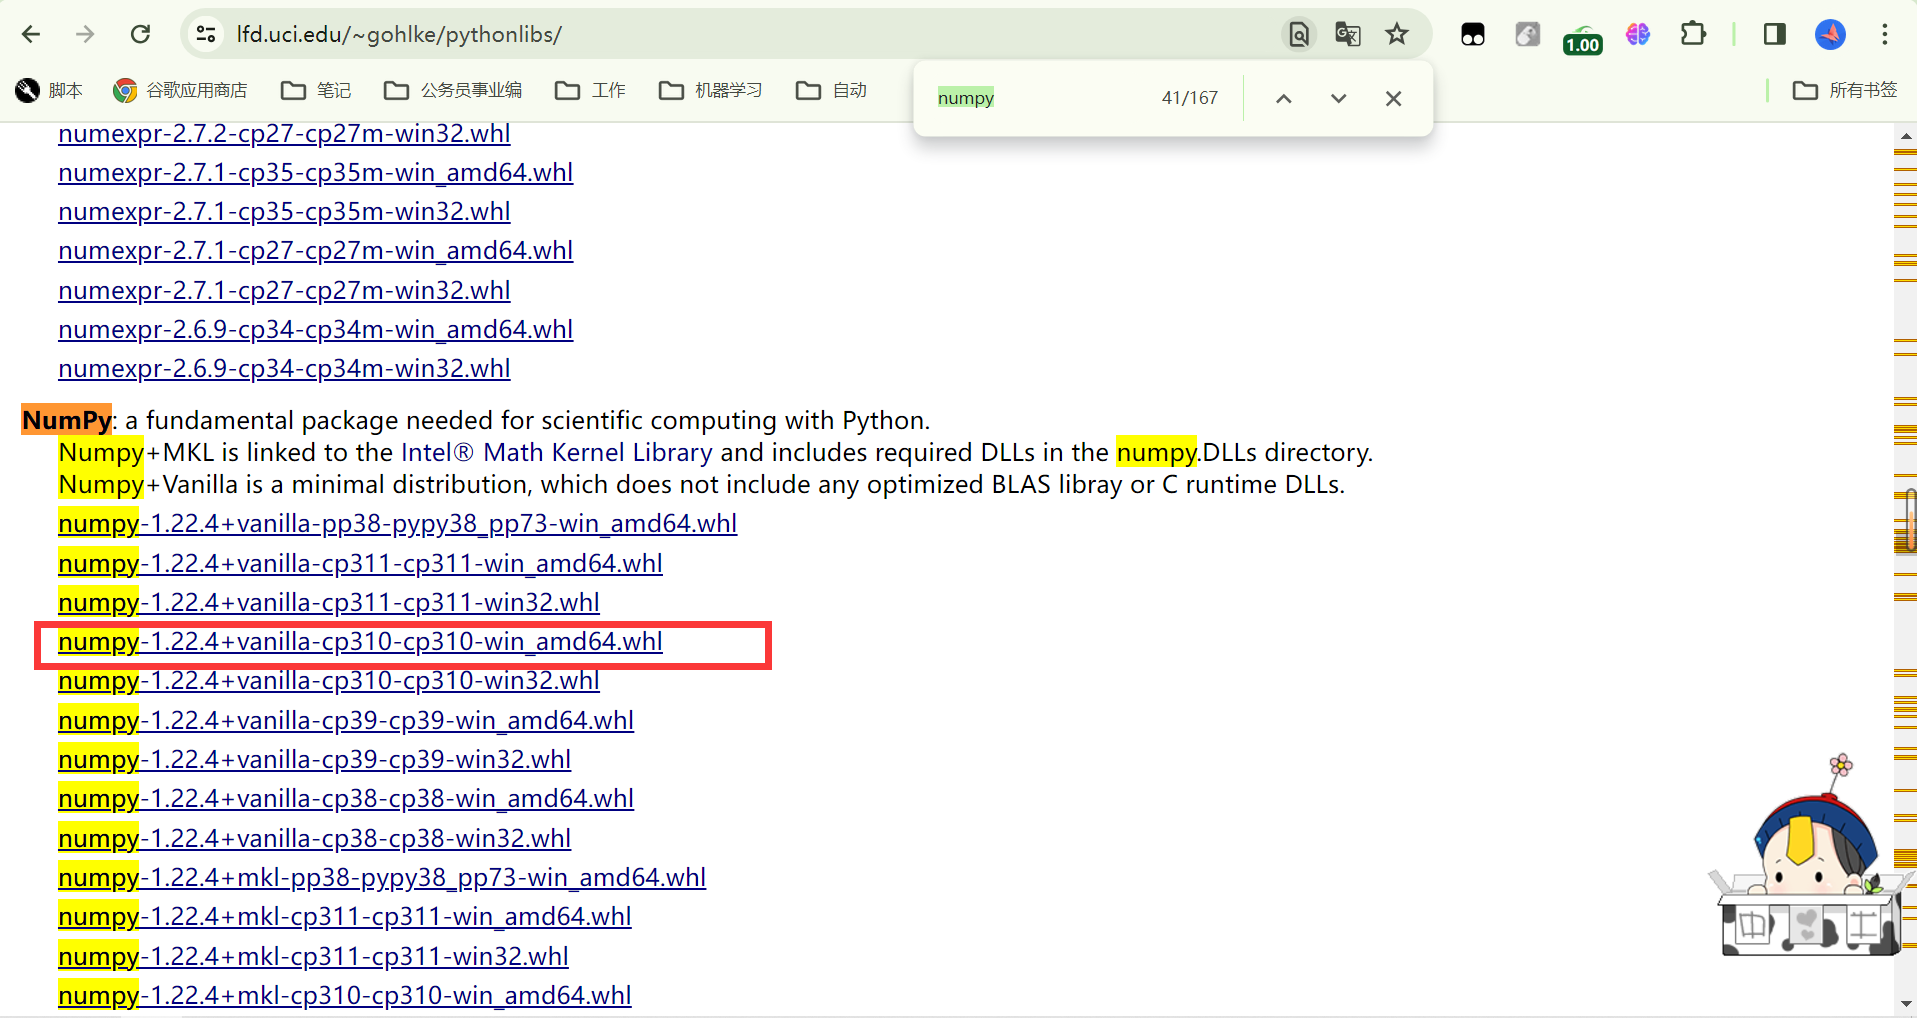Download numexpr-2.6.9-cp34-cp34m-win_amd64.whl

pyautogui.click(x=315, y=330)
